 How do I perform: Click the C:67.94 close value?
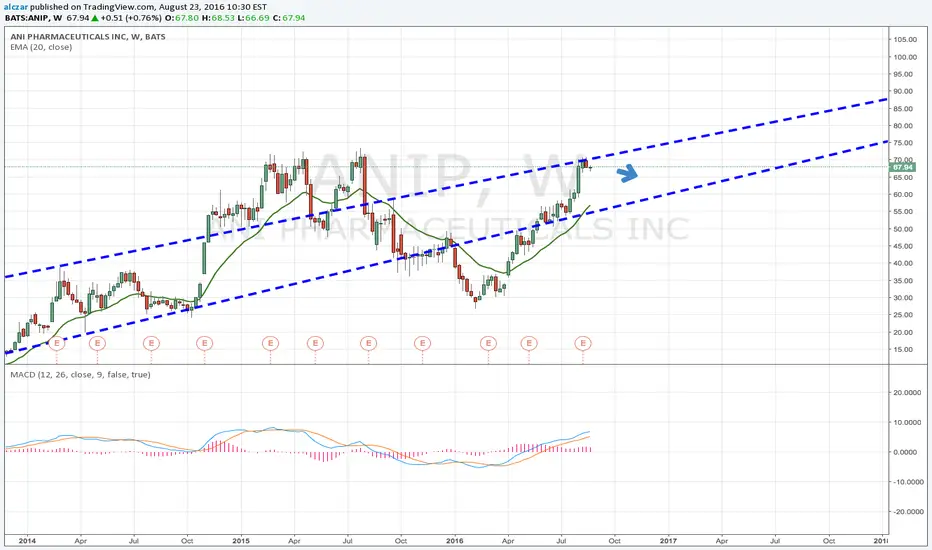pyautogui.click(x=288, y=18)
